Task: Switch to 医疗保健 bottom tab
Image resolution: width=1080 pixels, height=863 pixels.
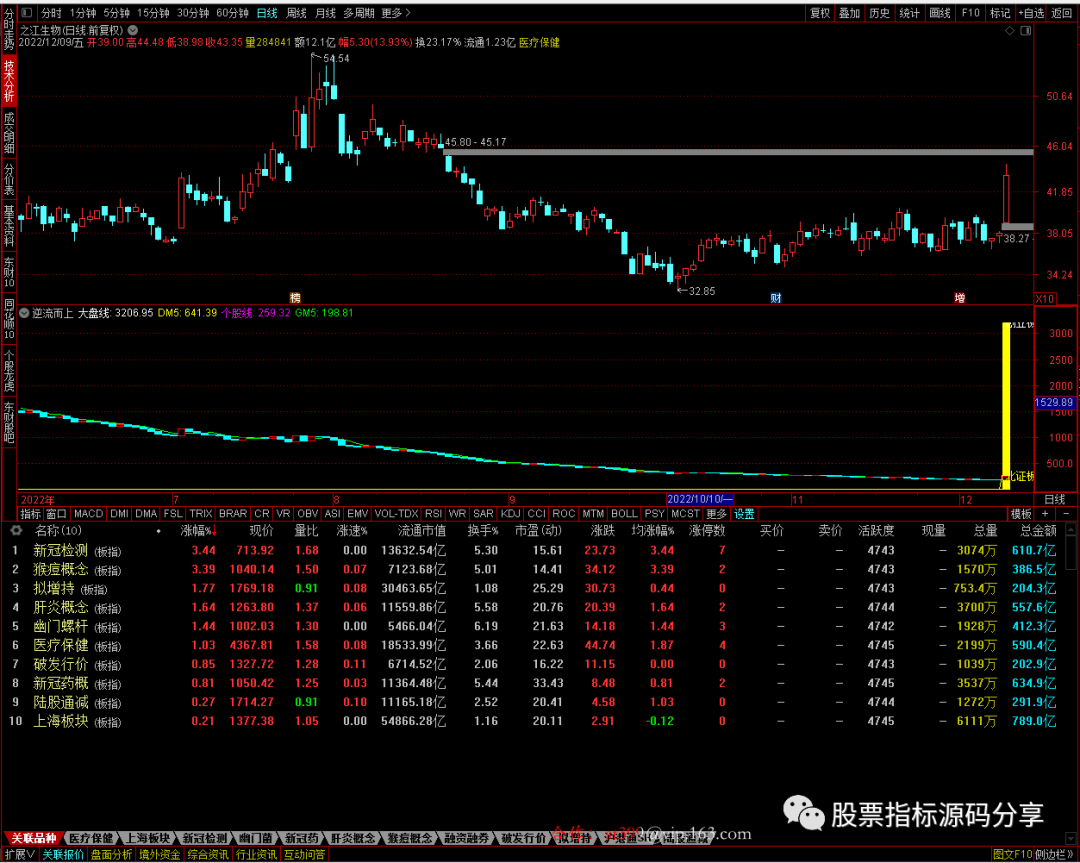Action: [91, 838]
